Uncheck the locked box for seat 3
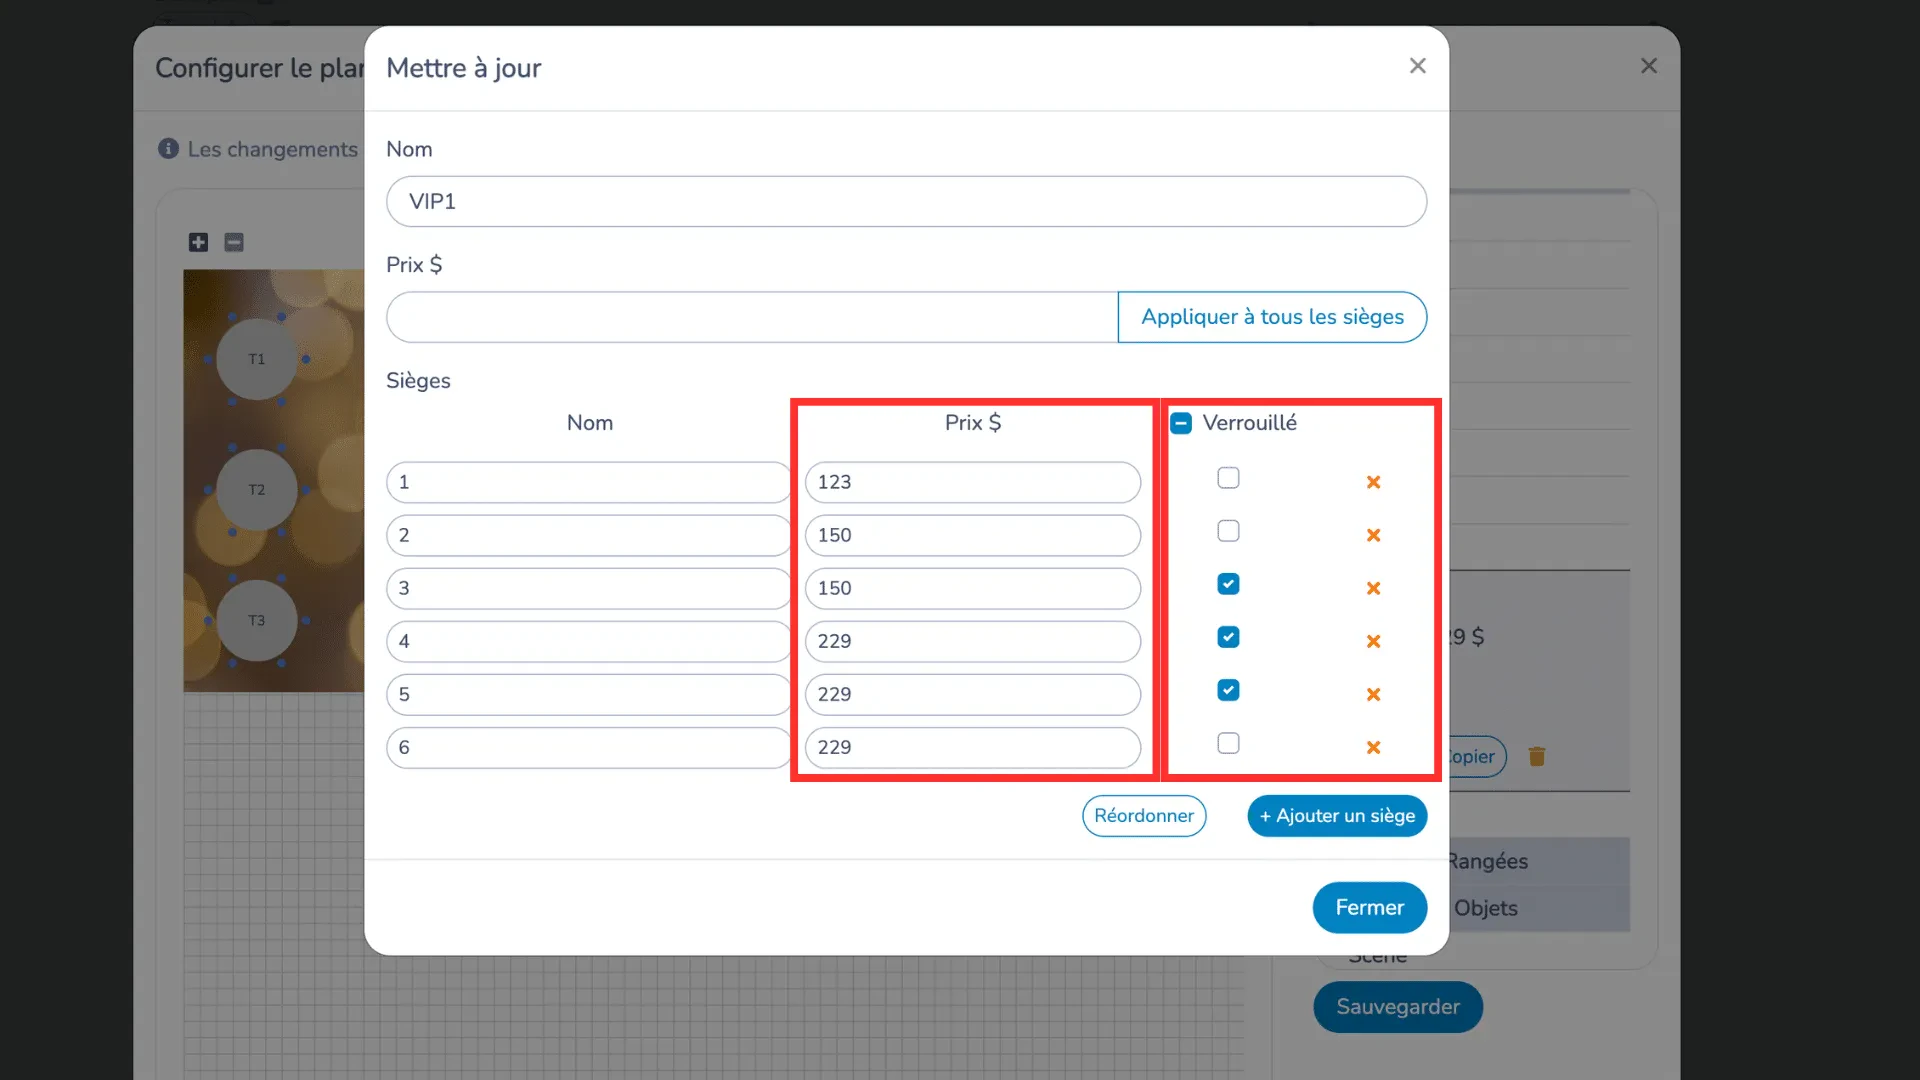 [x=1228, y=584]
